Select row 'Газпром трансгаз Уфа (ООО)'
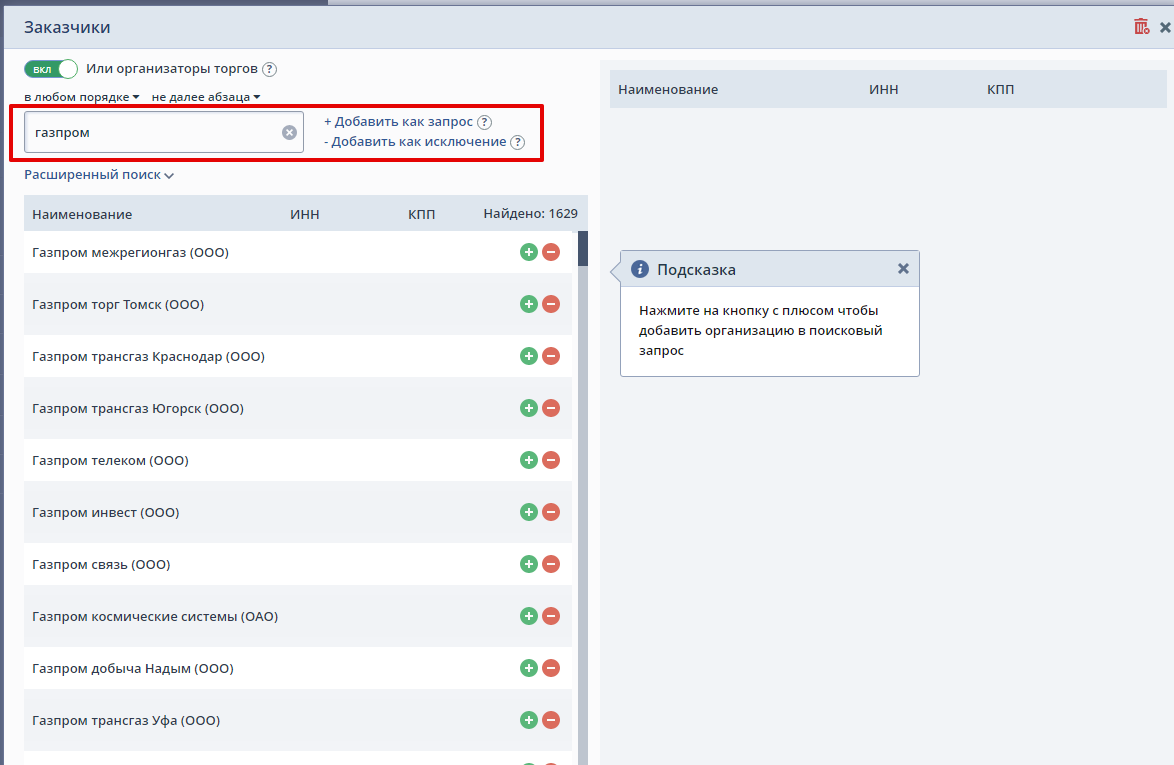The width and height of the screenshot is (1174, 765). [x=298, y=720]
